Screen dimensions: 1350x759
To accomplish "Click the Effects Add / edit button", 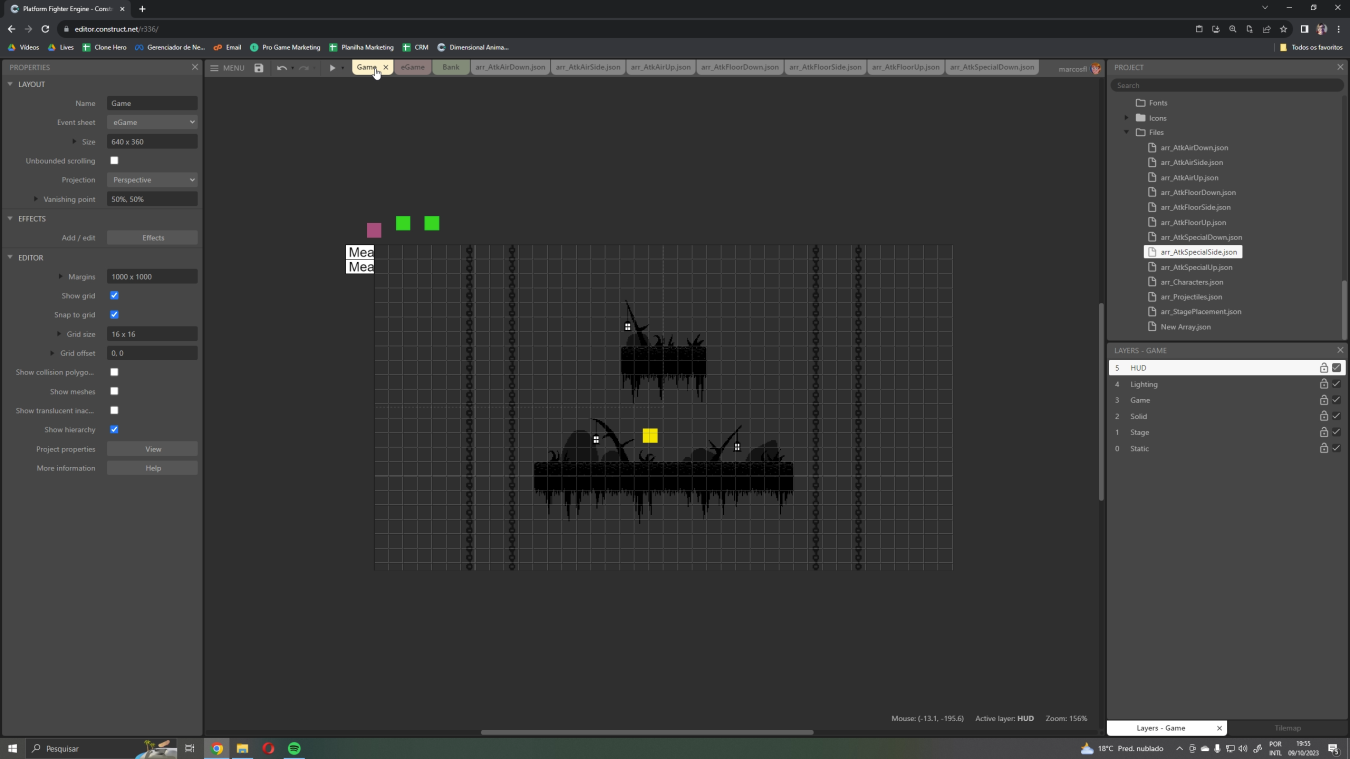I will (x=152, y=237).
